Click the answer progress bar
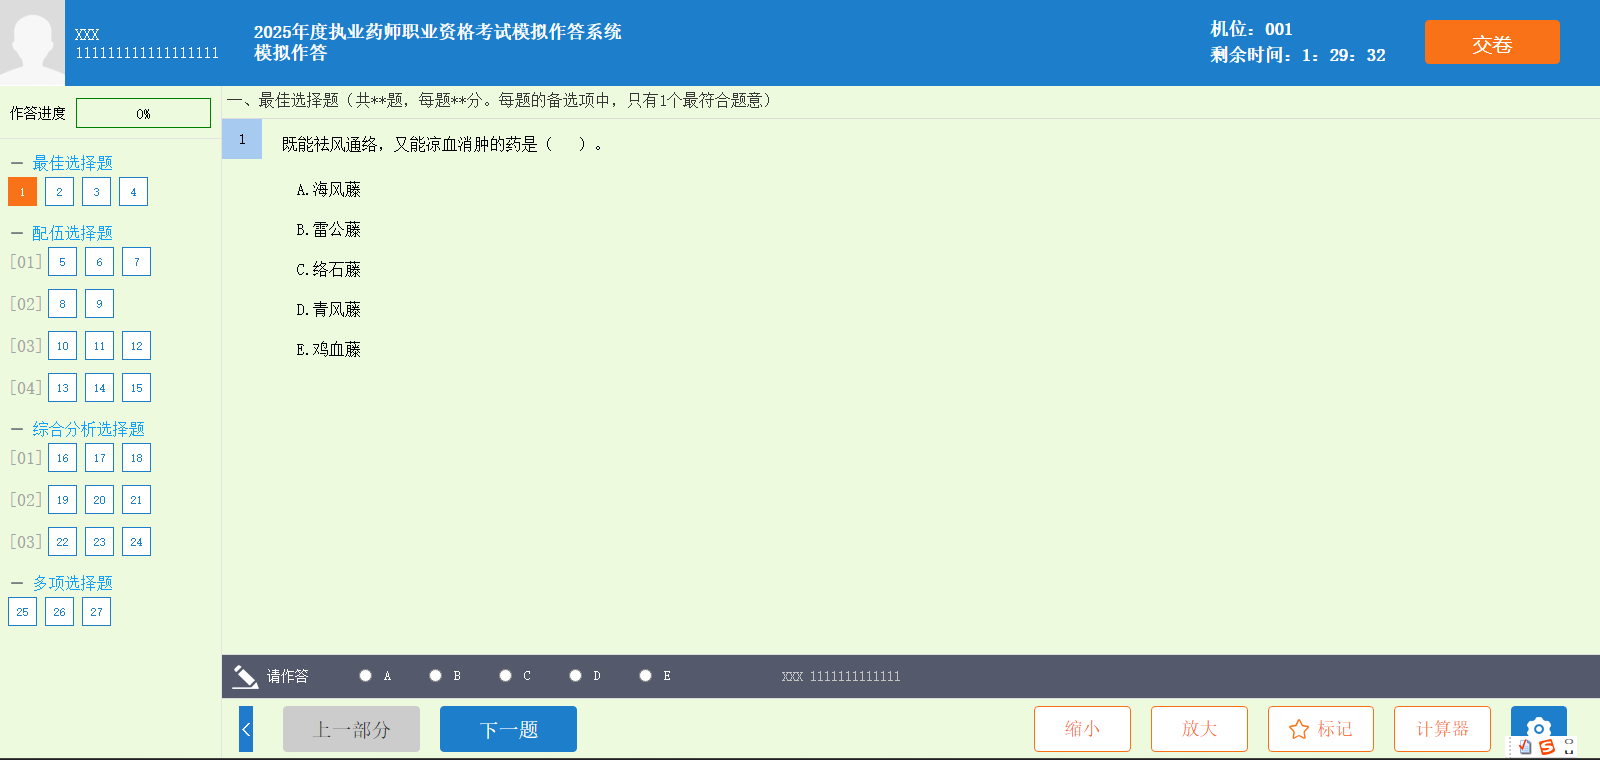 pos(143,113)
